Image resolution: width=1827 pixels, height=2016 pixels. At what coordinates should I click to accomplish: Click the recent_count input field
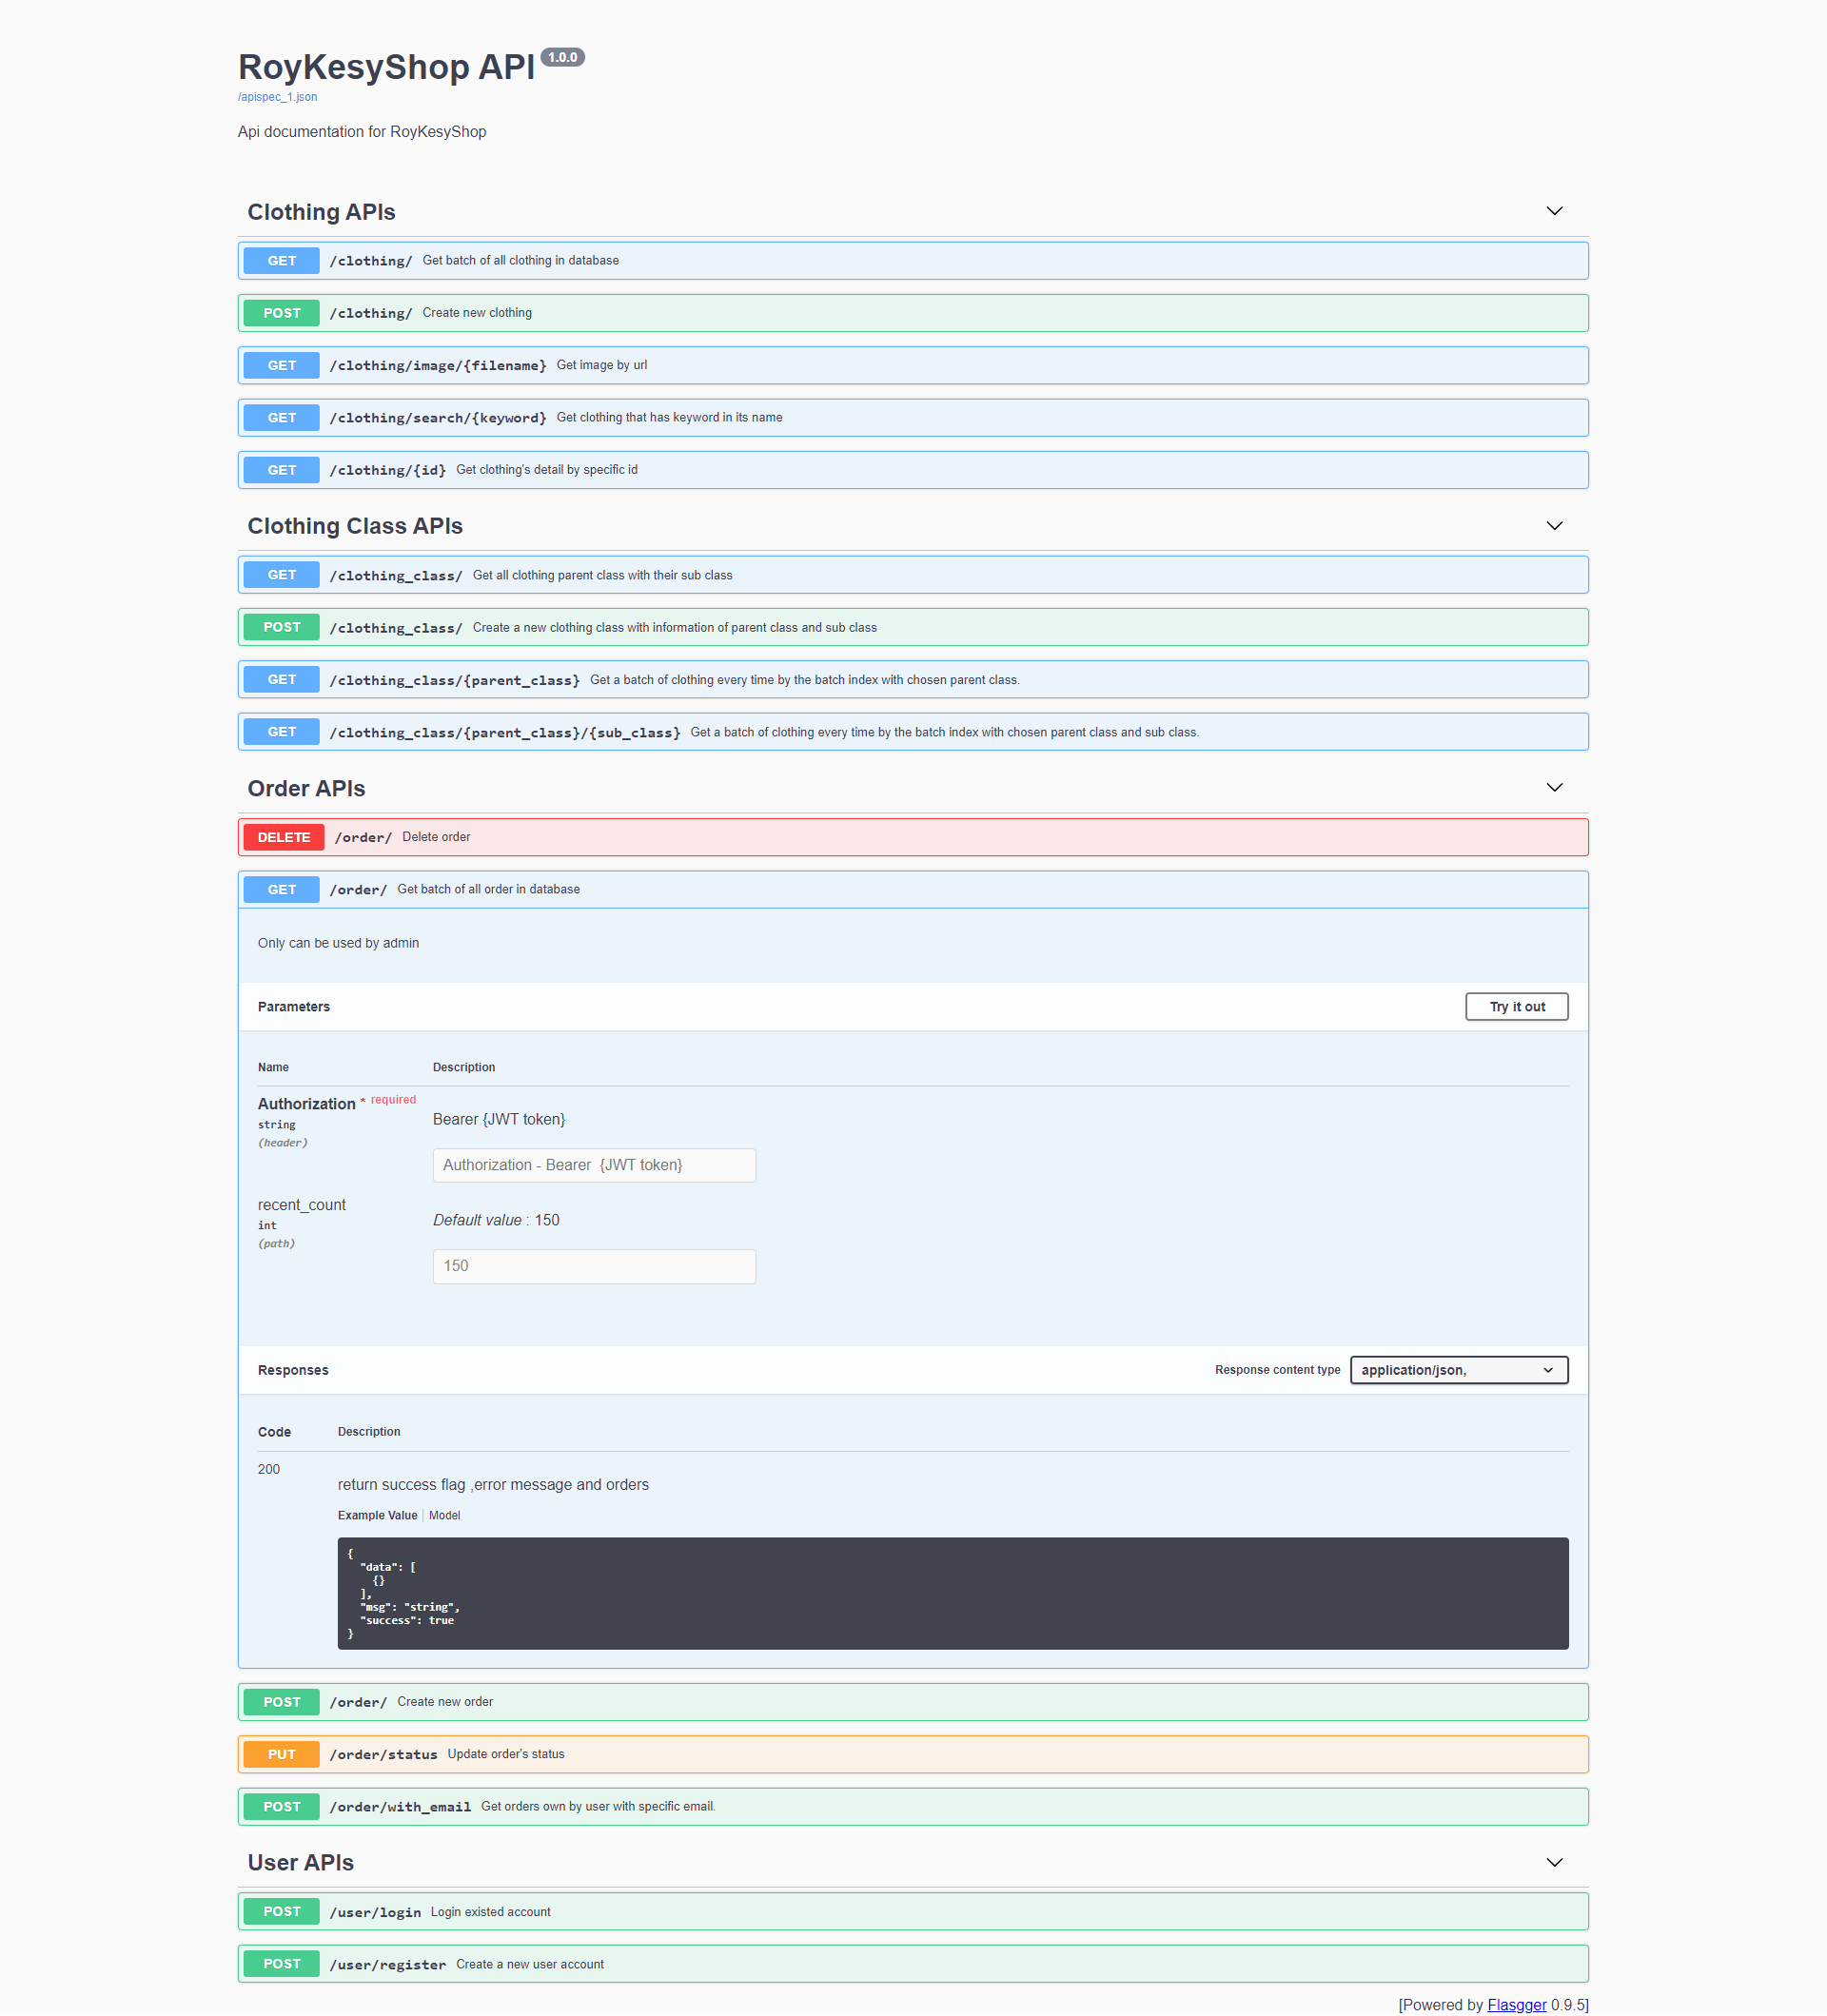pos(594,1266)
